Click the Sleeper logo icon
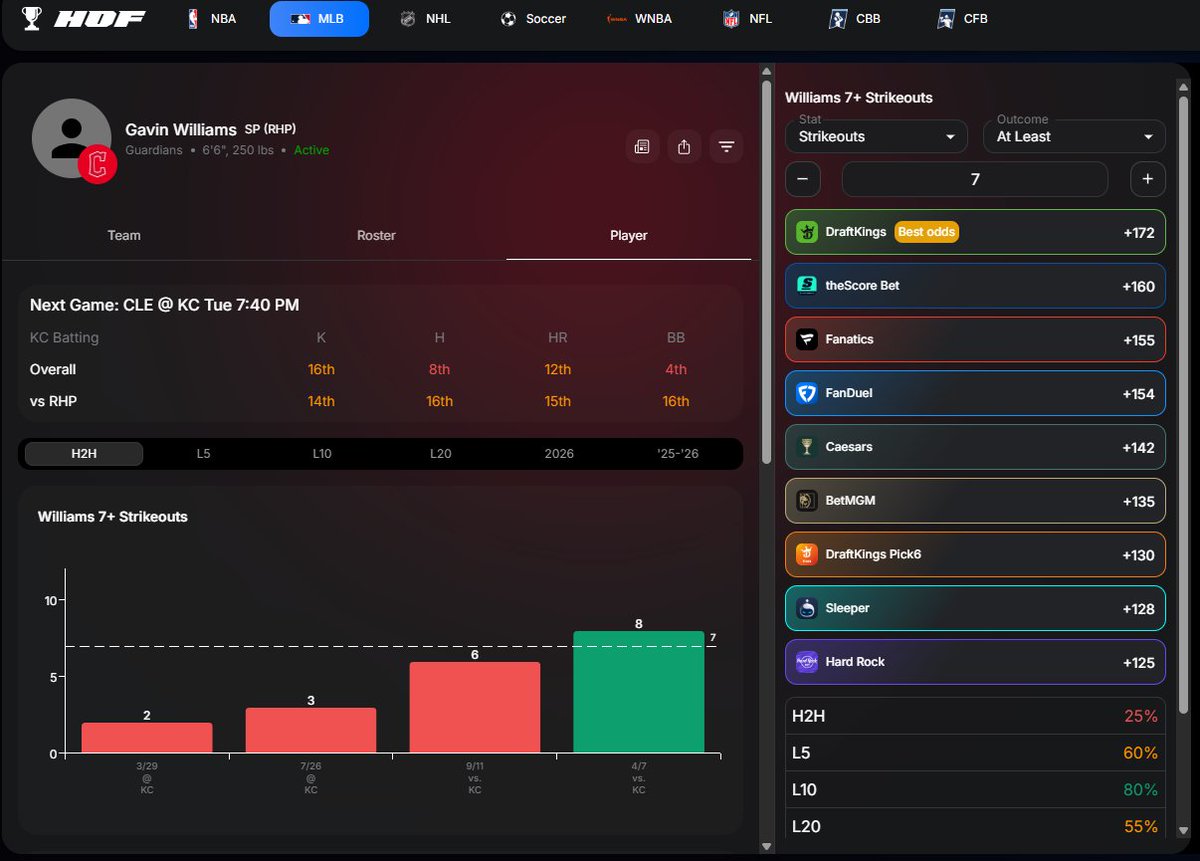 coord(807,609)
